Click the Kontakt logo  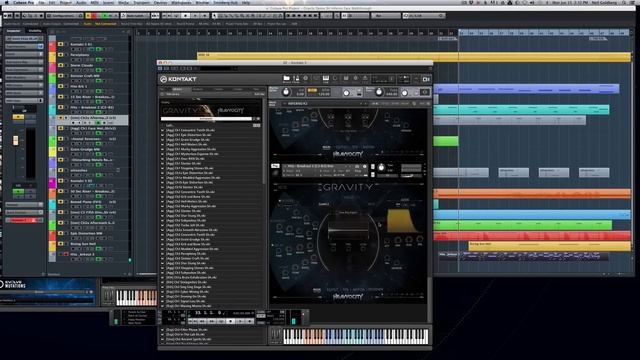click(178, 79)
